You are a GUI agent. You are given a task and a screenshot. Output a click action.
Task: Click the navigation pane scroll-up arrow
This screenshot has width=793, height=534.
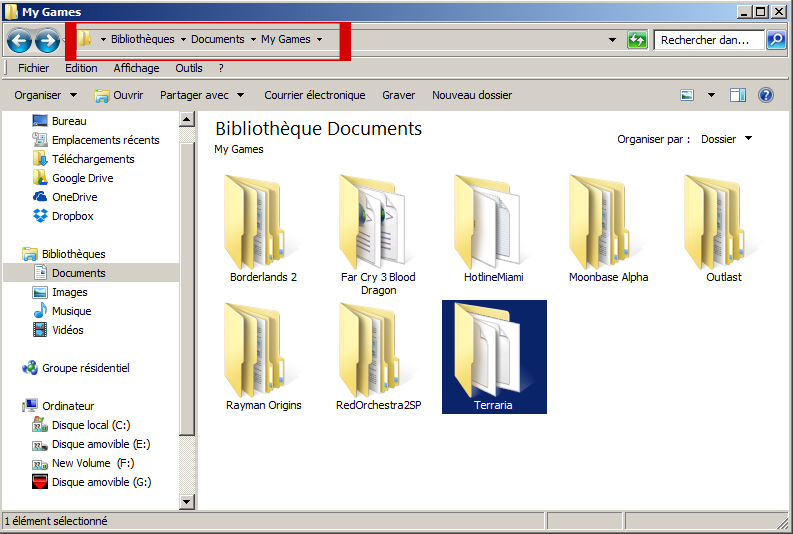point(187,119)
